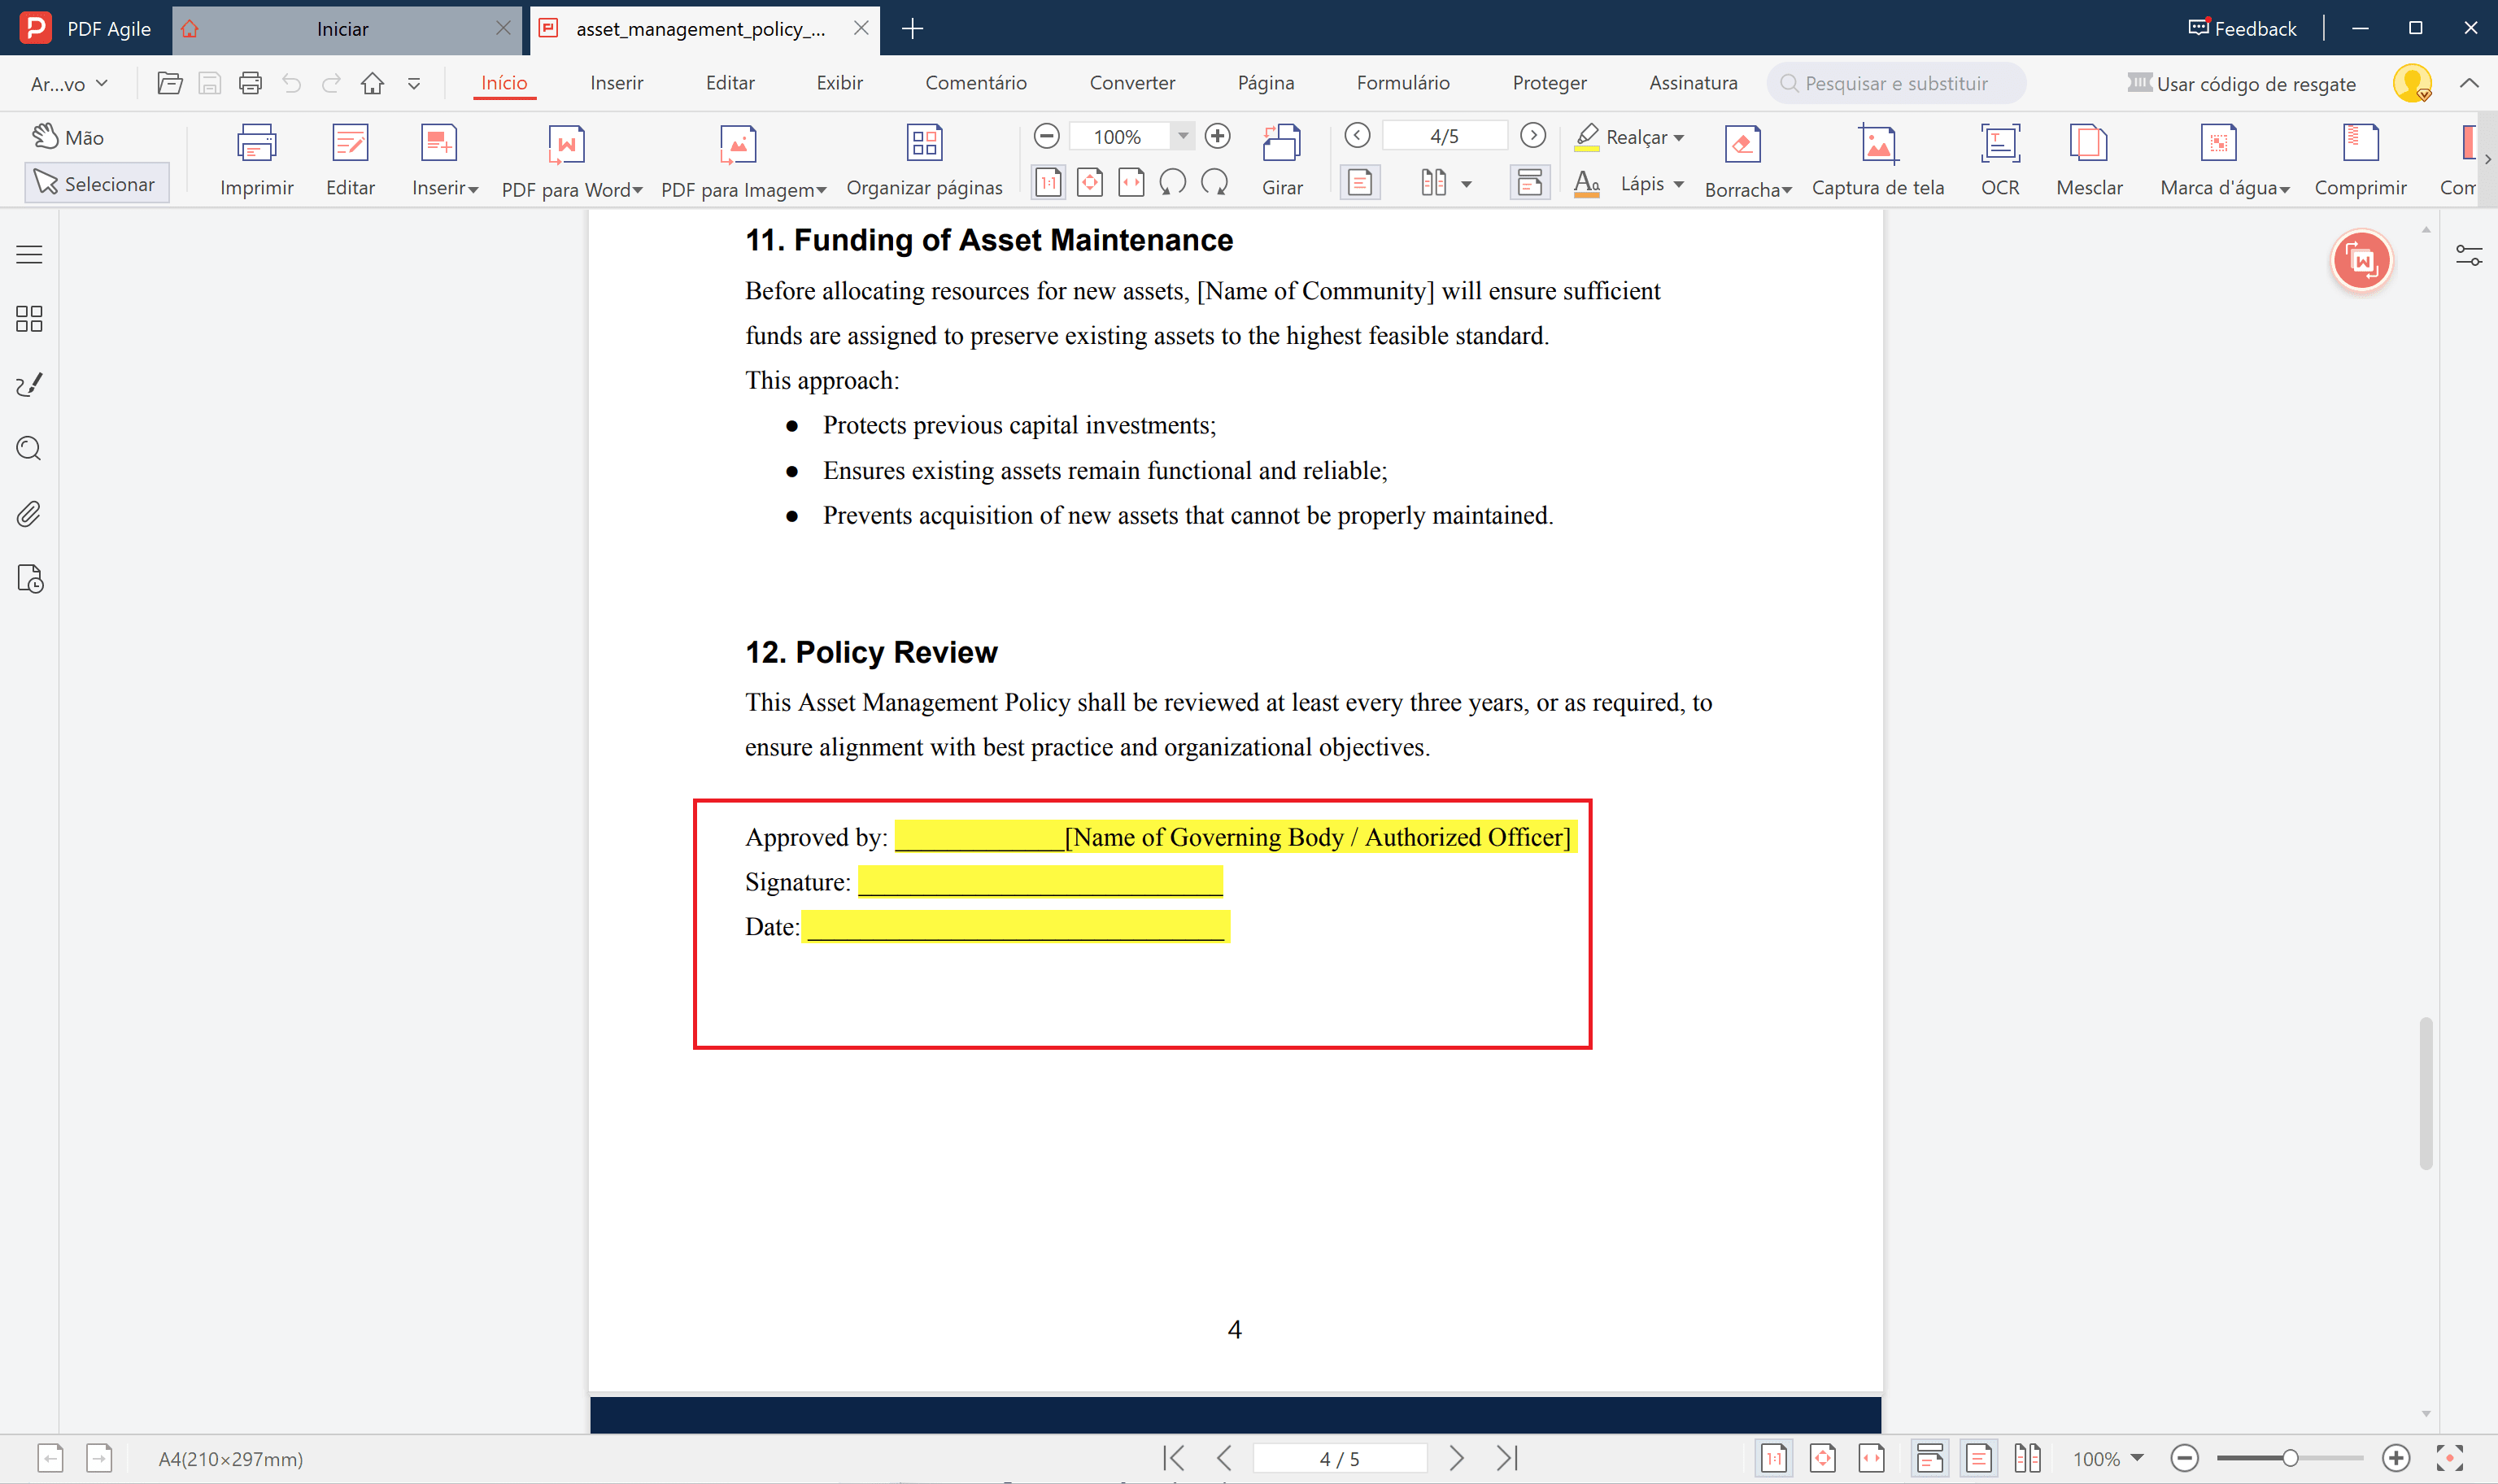Click Usar código de resgate

[2242, 84]
